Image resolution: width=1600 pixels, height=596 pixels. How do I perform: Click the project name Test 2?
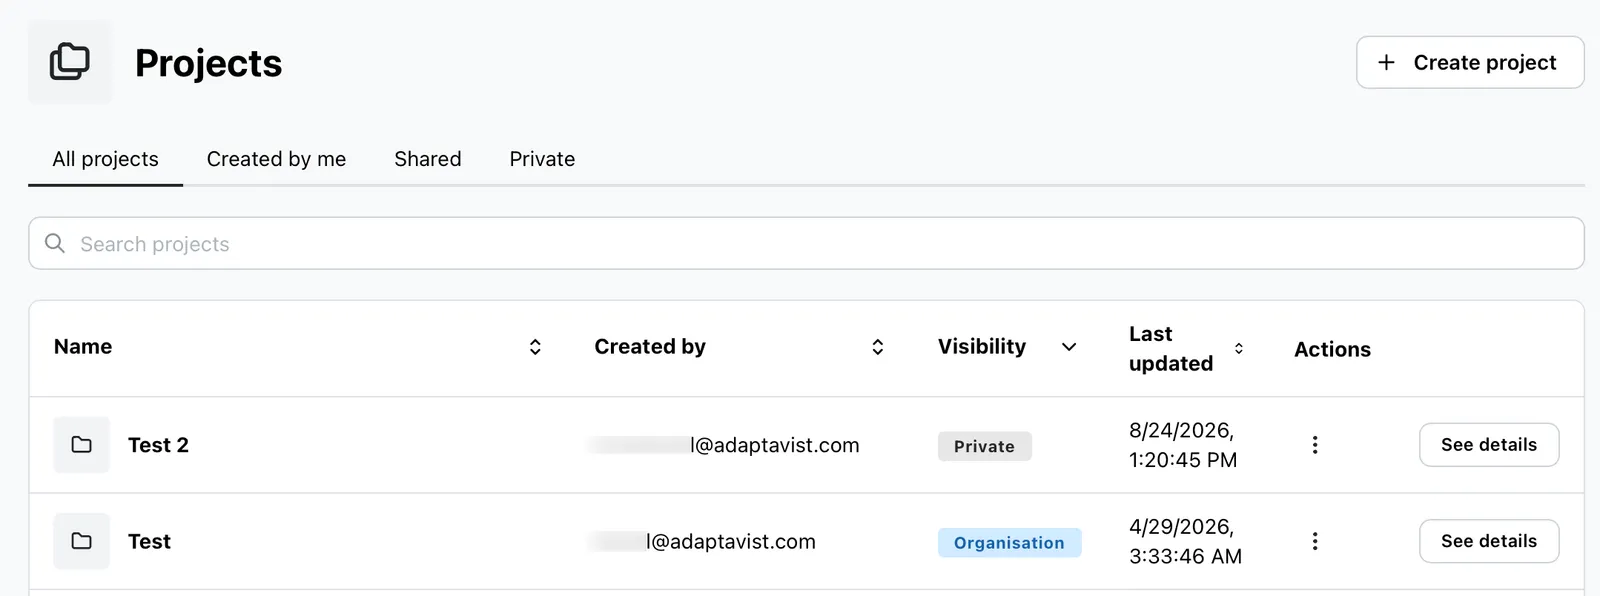click(158, 445)
